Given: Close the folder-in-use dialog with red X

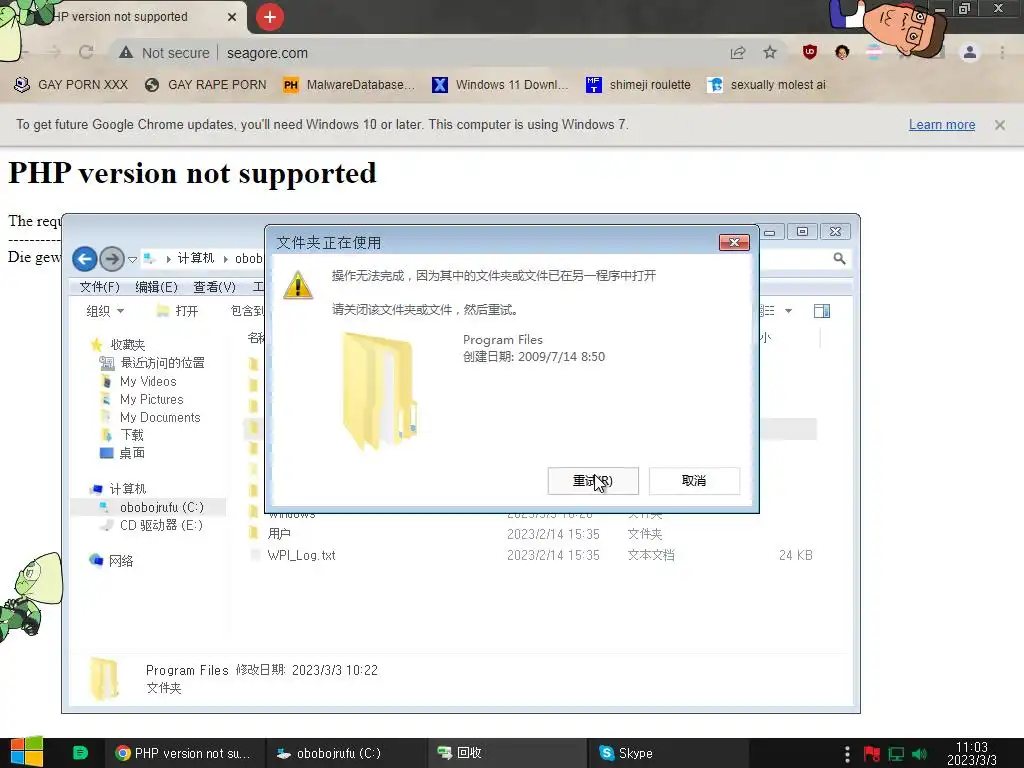Looking at the screenshot, I should [734, 242].
